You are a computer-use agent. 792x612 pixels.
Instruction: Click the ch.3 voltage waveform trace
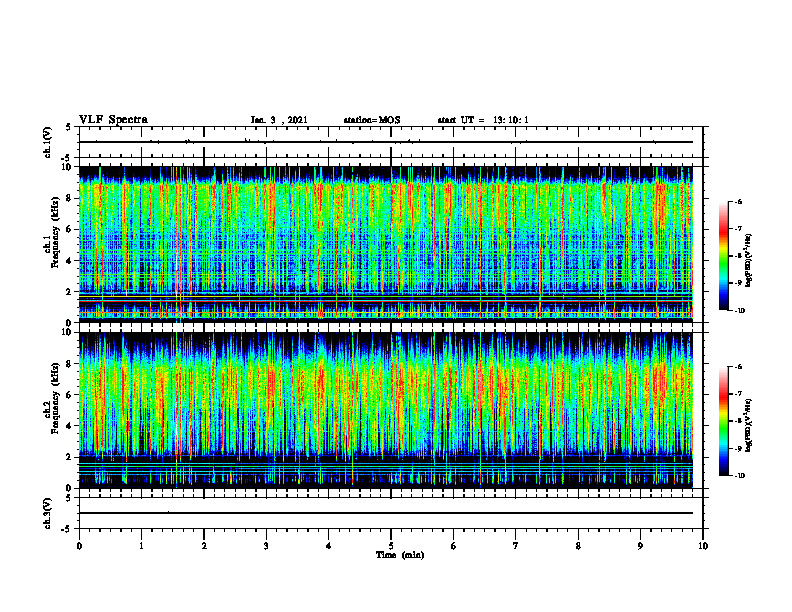(386, 513)
